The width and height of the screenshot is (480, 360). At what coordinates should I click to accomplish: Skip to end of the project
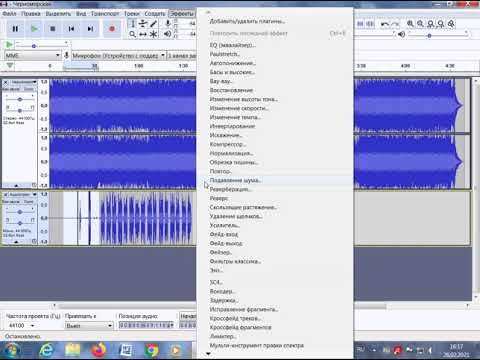(x=90, y=29)
